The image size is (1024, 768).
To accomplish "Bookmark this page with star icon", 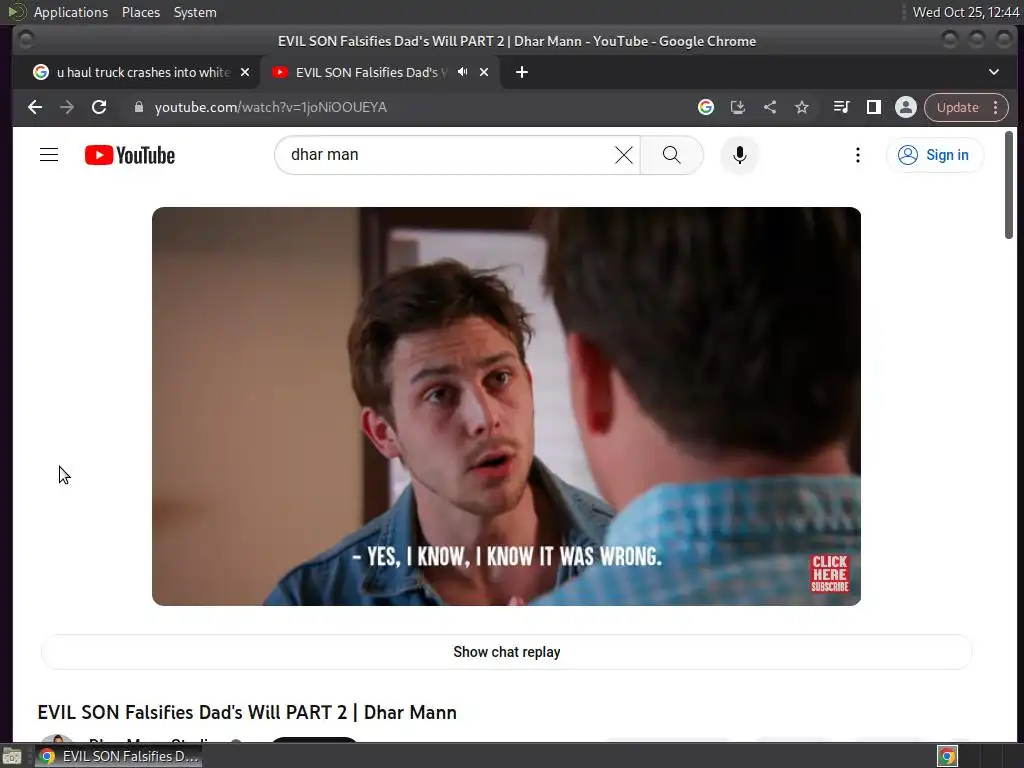I will pos(802,107).
